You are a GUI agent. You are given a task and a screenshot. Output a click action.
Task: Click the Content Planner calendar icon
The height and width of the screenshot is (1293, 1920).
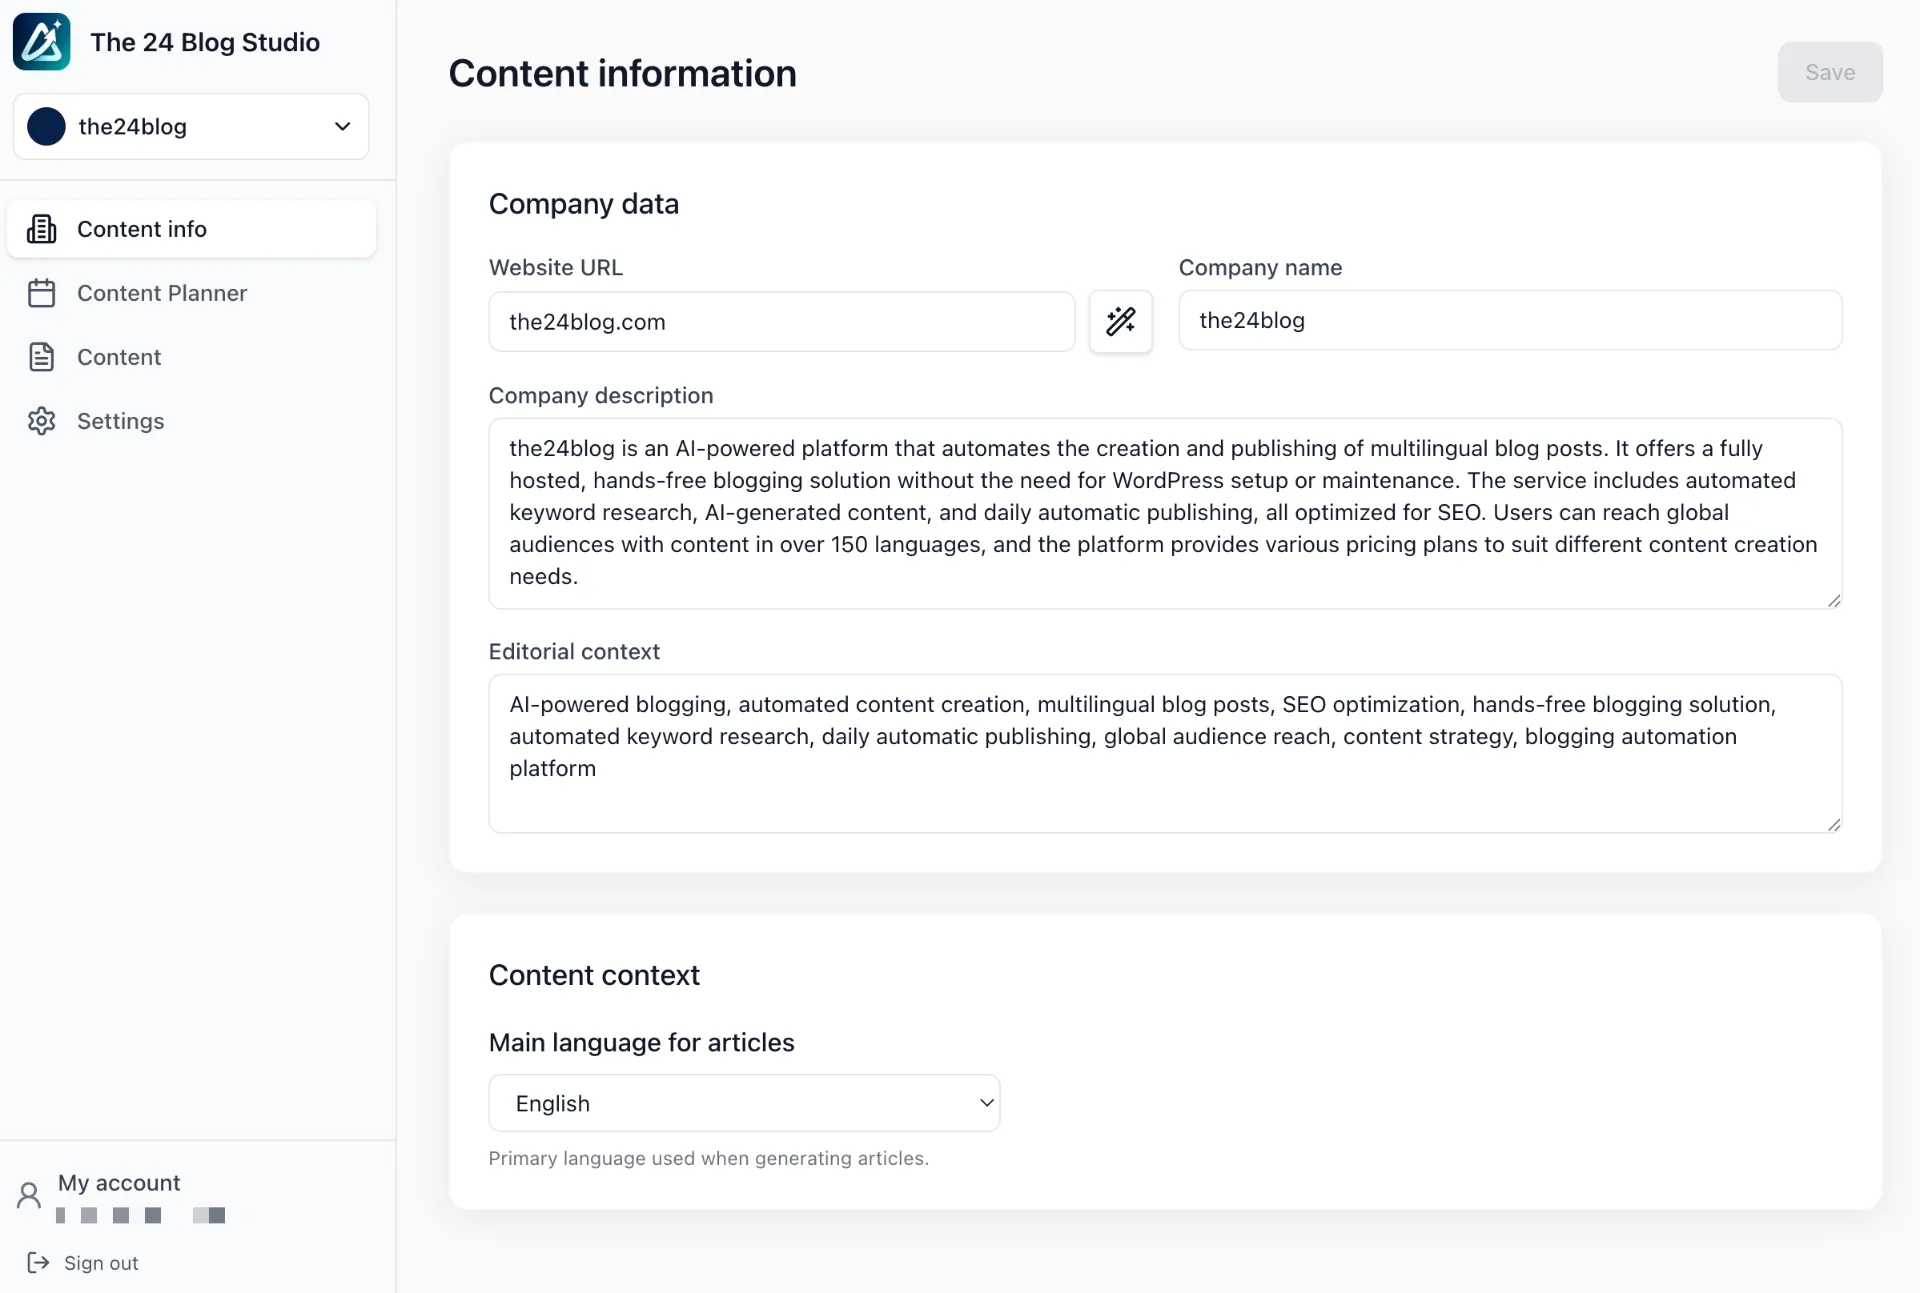click(x=41, y=293)
